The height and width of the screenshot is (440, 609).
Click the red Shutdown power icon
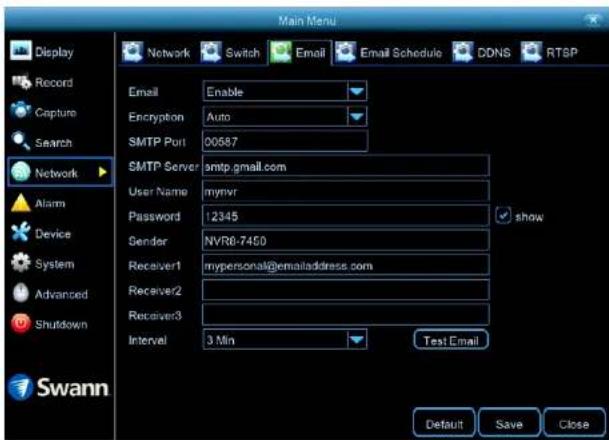coord(21,323)
